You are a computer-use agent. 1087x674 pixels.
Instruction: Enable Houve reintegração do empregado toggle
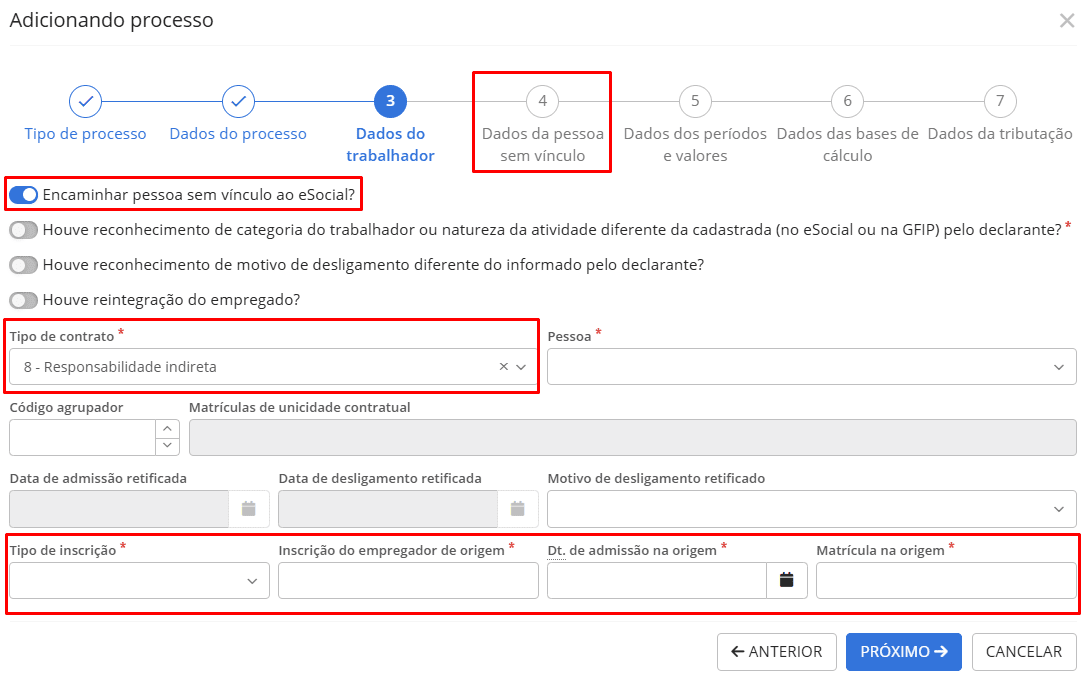coord(21,299)
